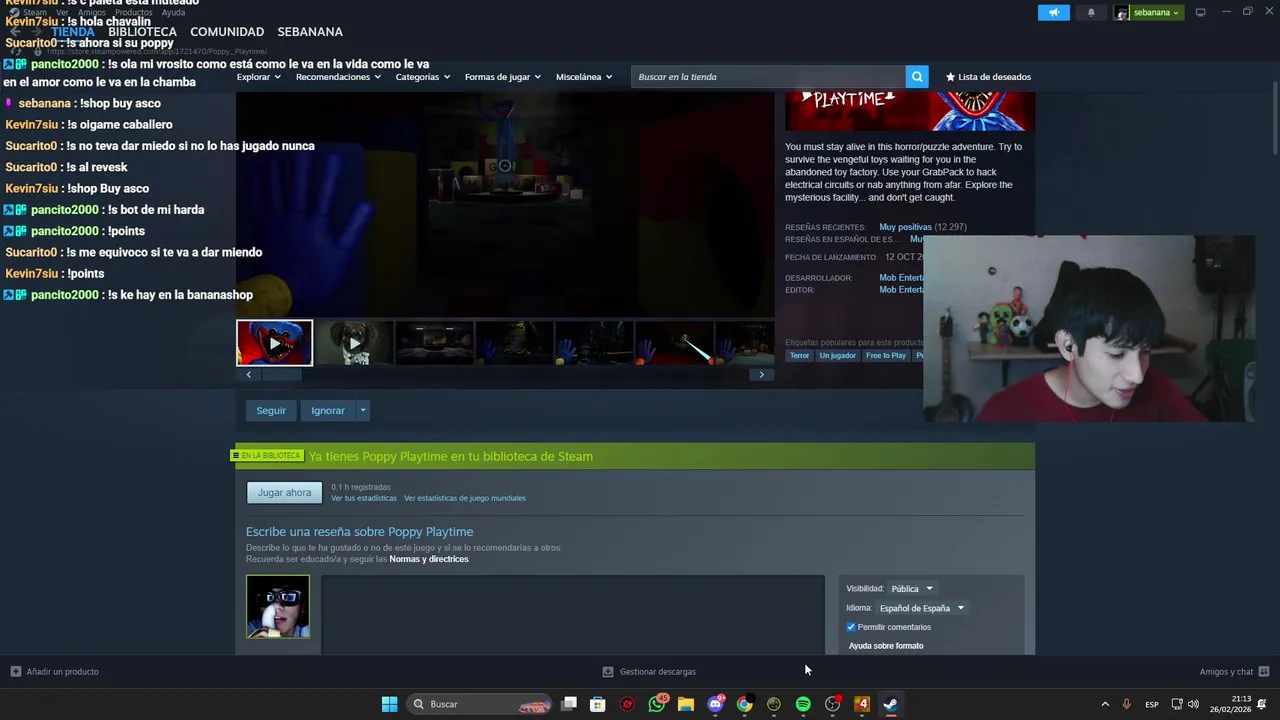This screenshot has width=1280, height=720.
Task: Open the Categorías dropdown menu
Action: pos(422,76)
